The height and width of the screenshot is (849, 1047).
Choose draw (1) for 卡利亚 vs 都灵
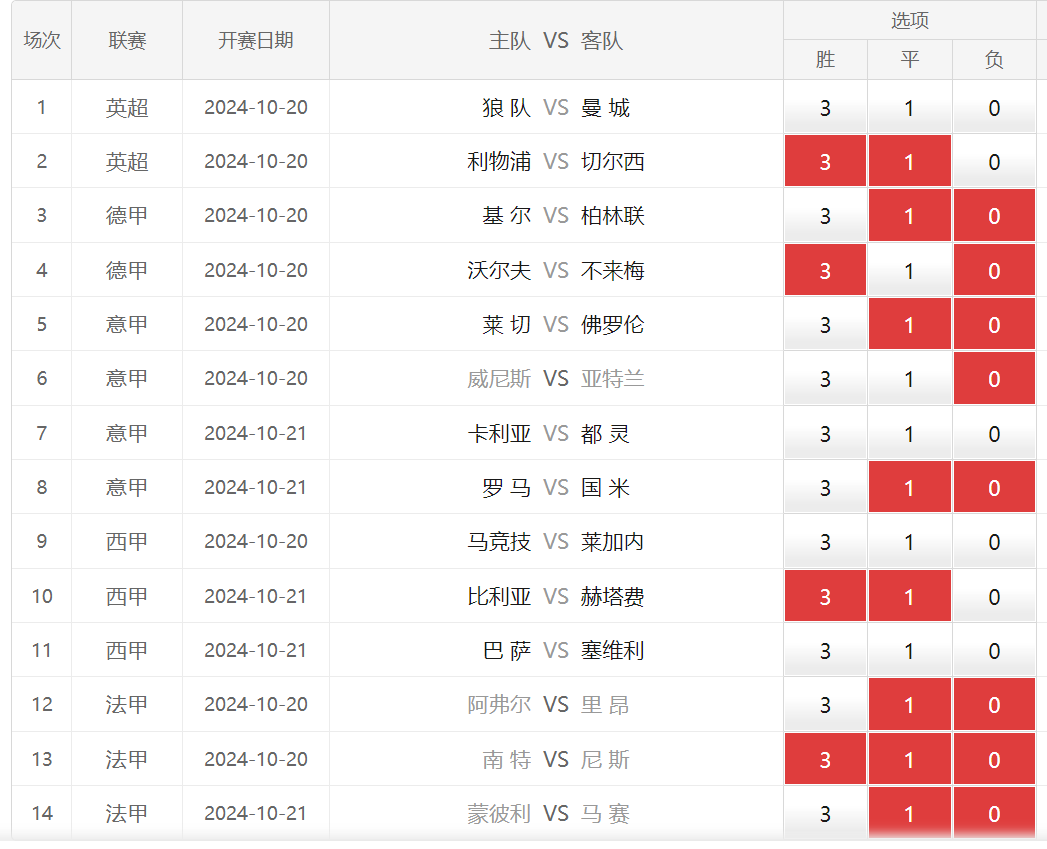tap(909, 433)
